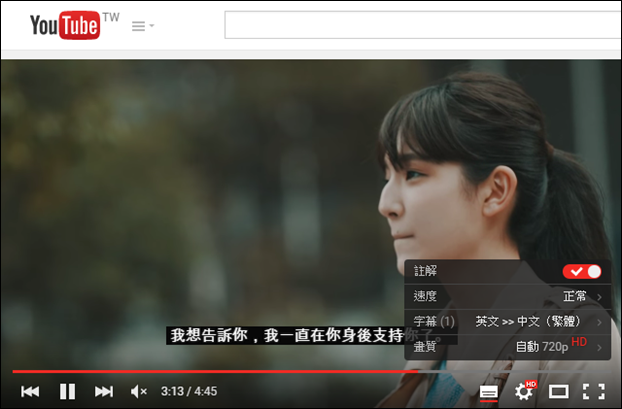Open the guide hamburger menu
The height and width of the screenshot is (409, 622).
pyautogui.click(x=143, y=26)
